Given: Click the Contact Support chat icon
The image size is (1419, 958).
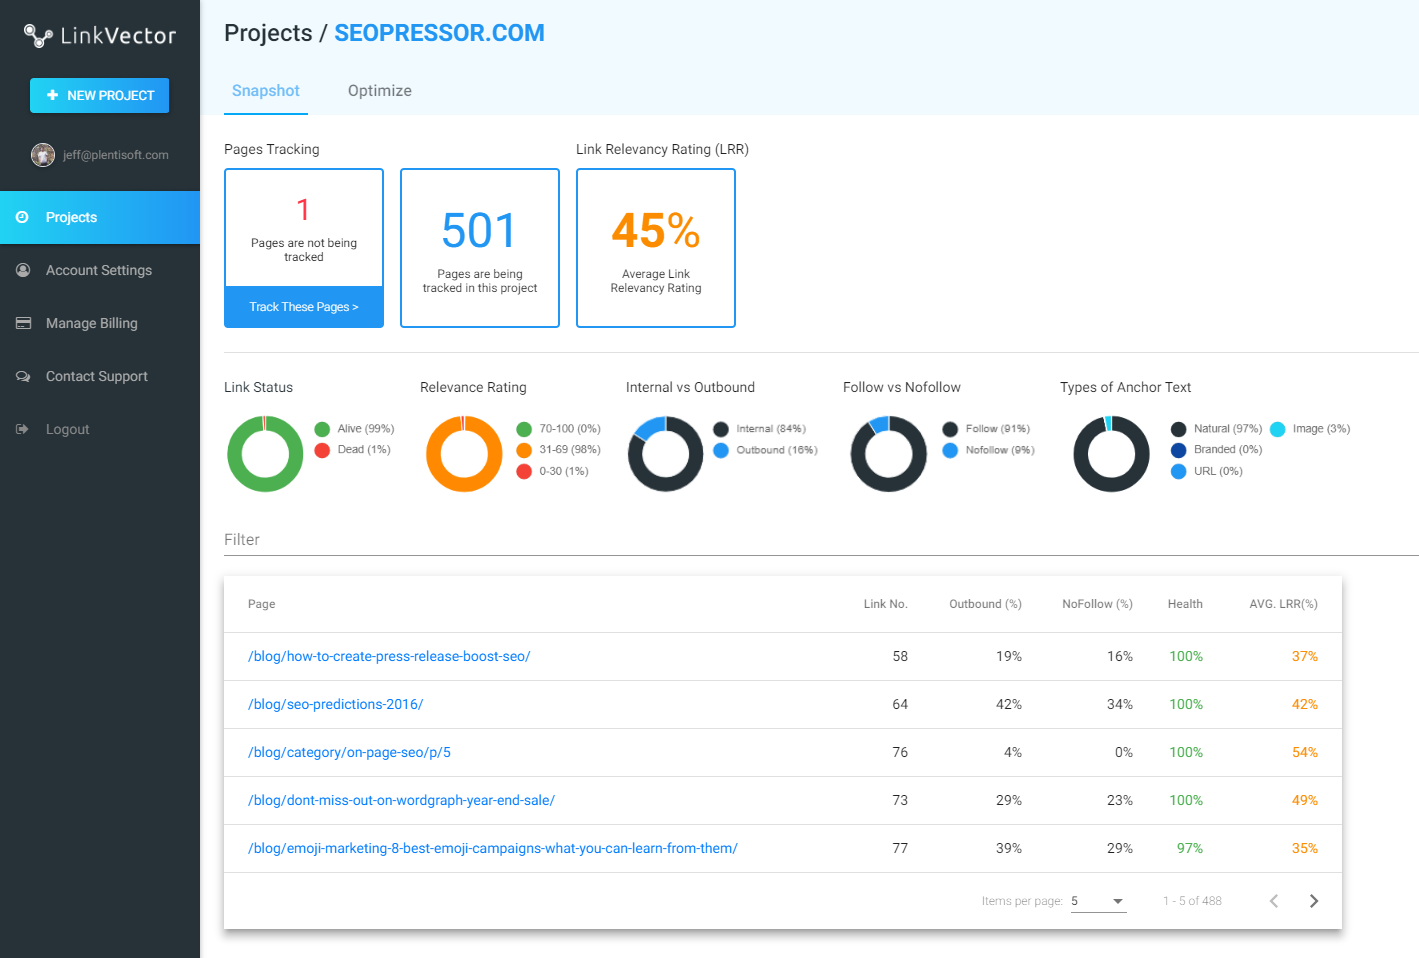Looking at the screenshot, I should pyautogui.click(x=23, y=376).
